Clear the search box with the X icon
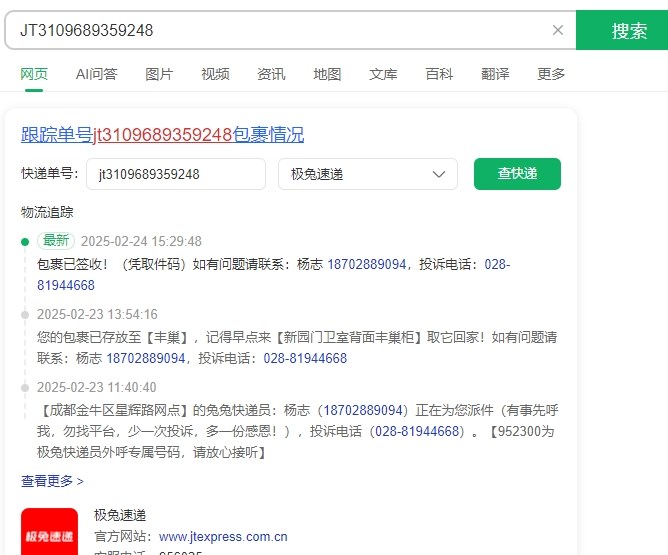Screen dimensions: 668x555 click(558, 30)
